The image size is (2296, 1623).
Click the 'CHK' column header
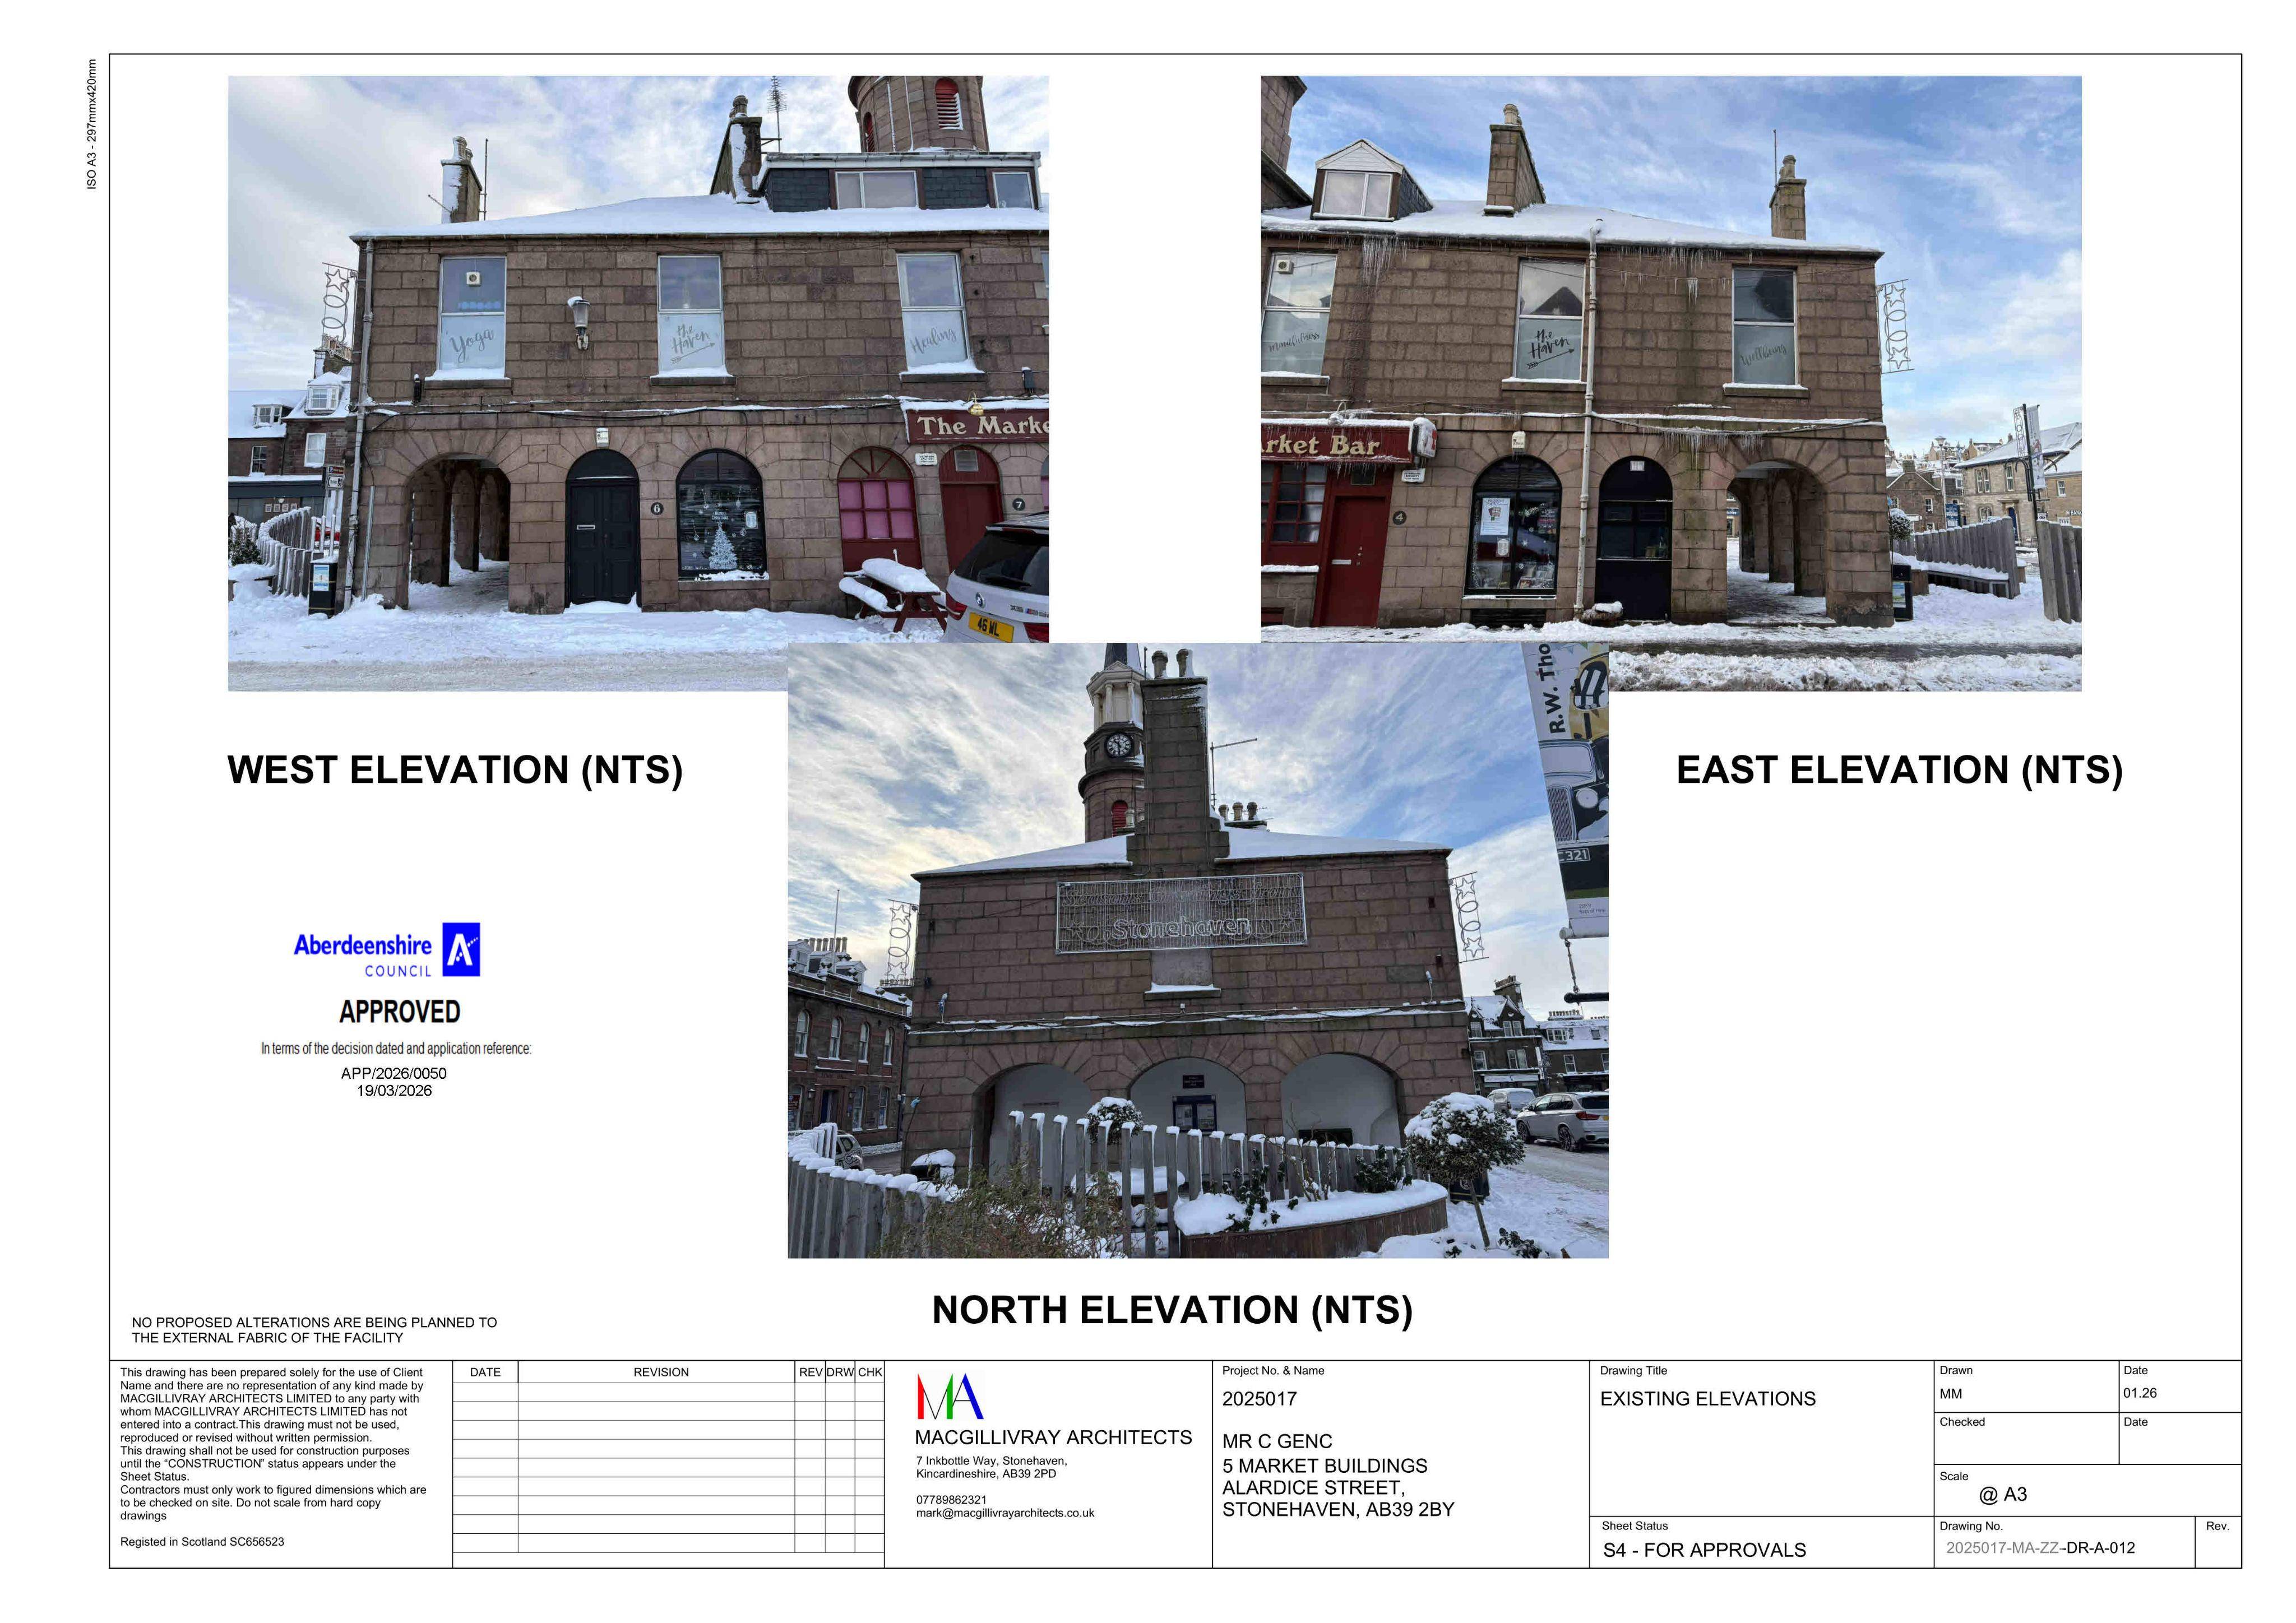[x=870, y=1372]
